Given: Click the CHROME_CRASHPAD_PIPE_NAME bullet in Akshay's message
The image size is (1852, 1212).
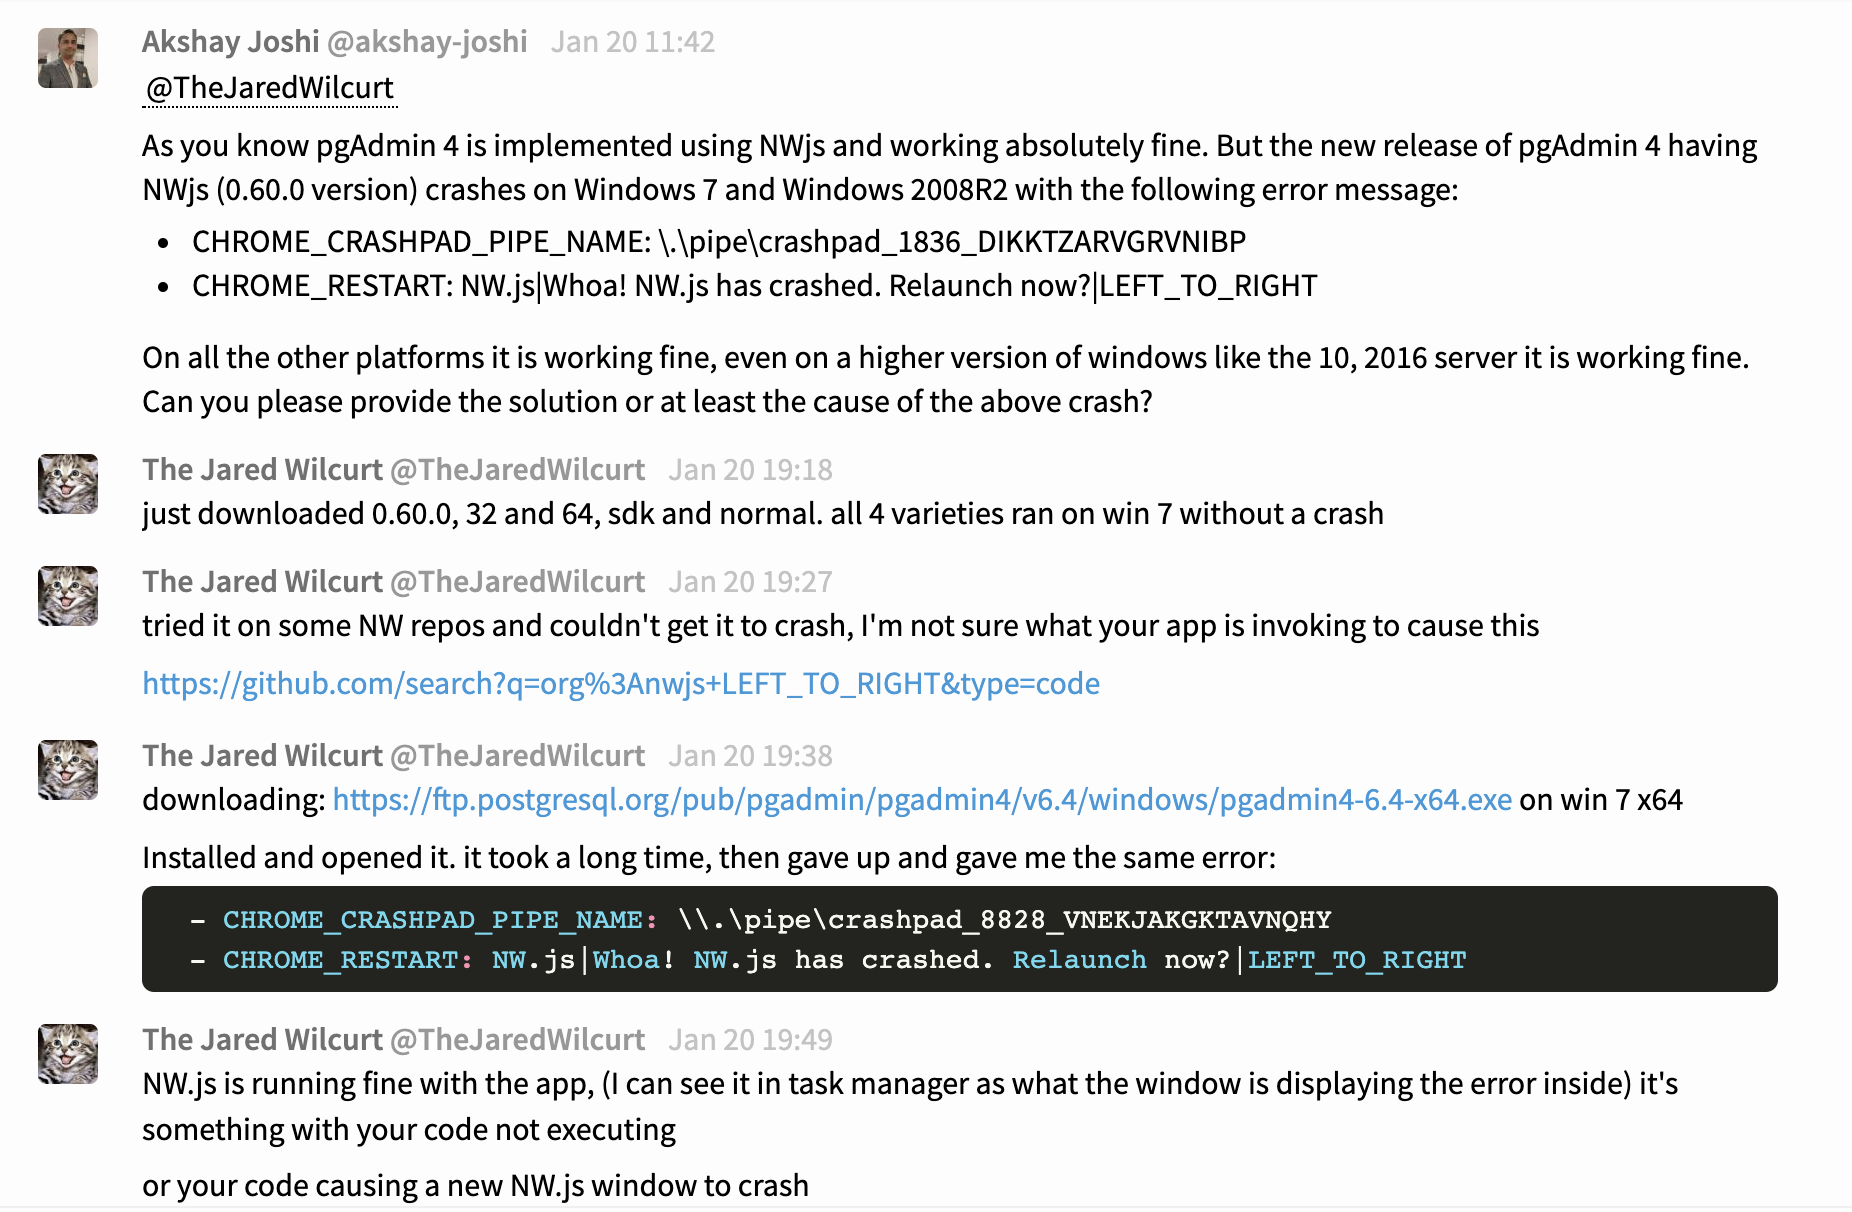Looking at the screenshot, I should coord(719,242).
